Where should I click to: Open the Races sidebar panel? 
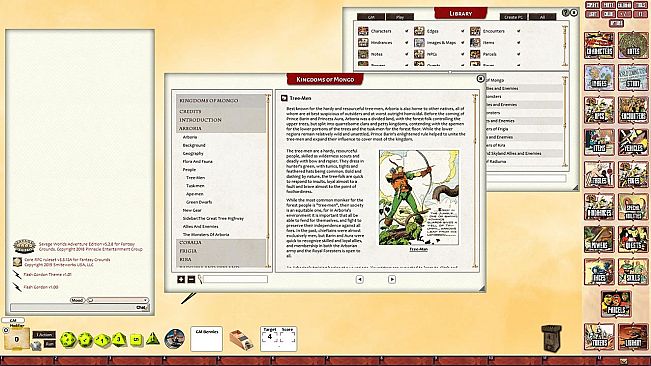tap(599, 272)
